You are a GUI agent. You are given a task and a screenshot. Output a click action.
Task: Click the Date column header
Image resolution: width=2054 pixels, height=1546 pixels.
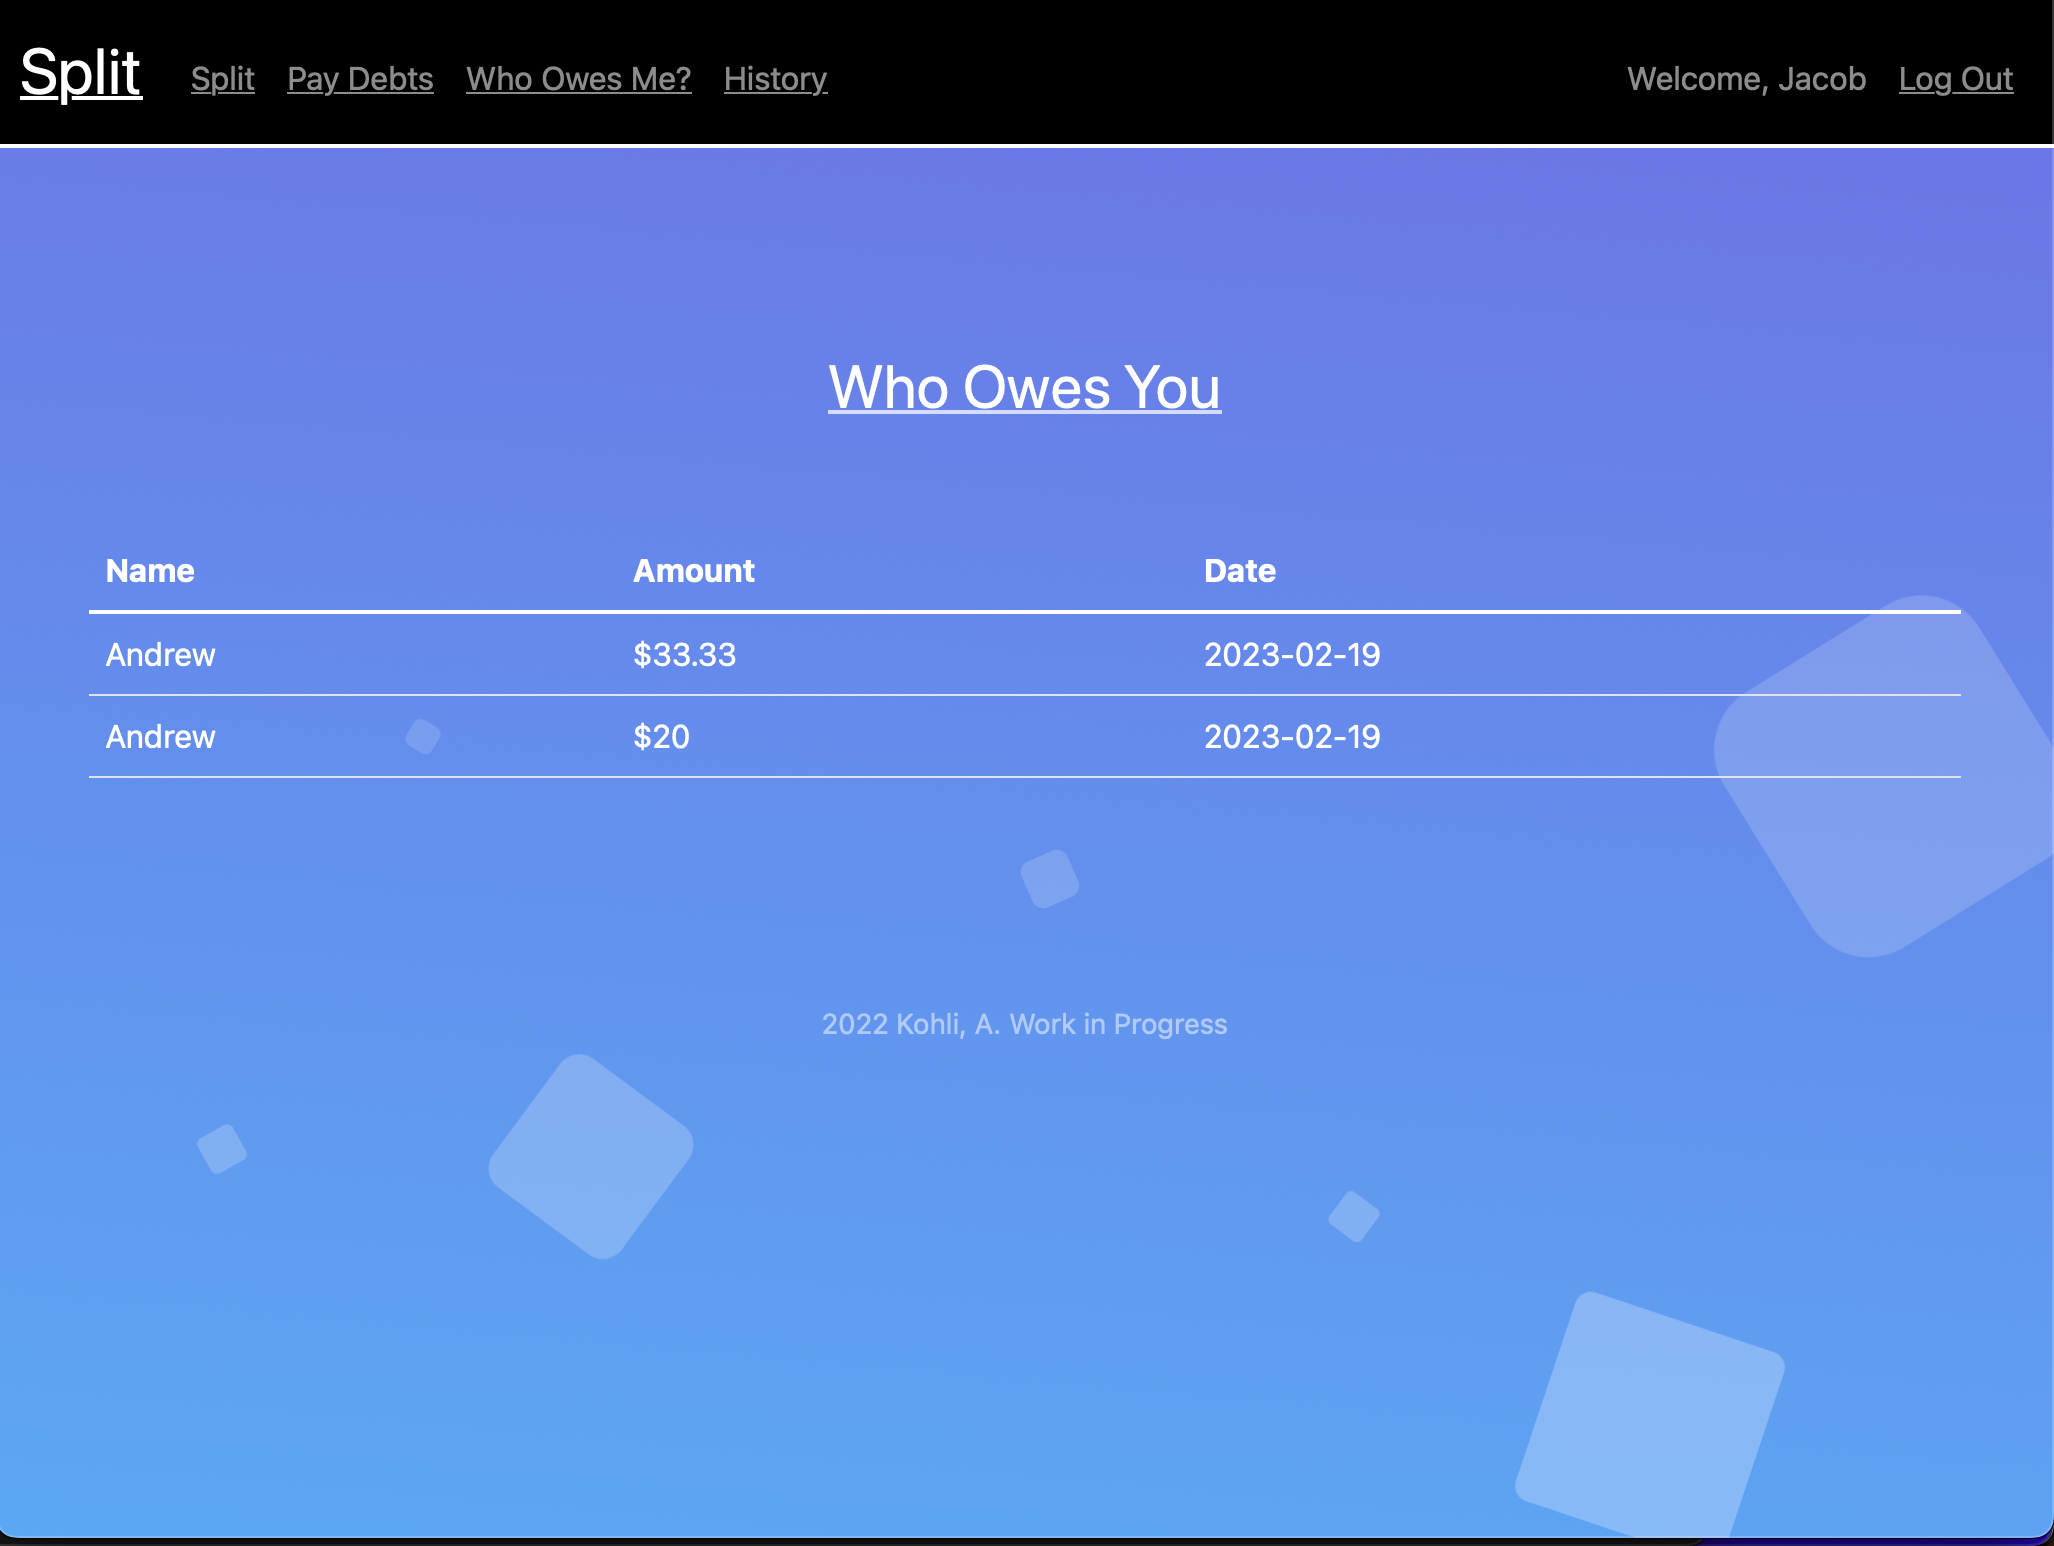[1239, 571]
